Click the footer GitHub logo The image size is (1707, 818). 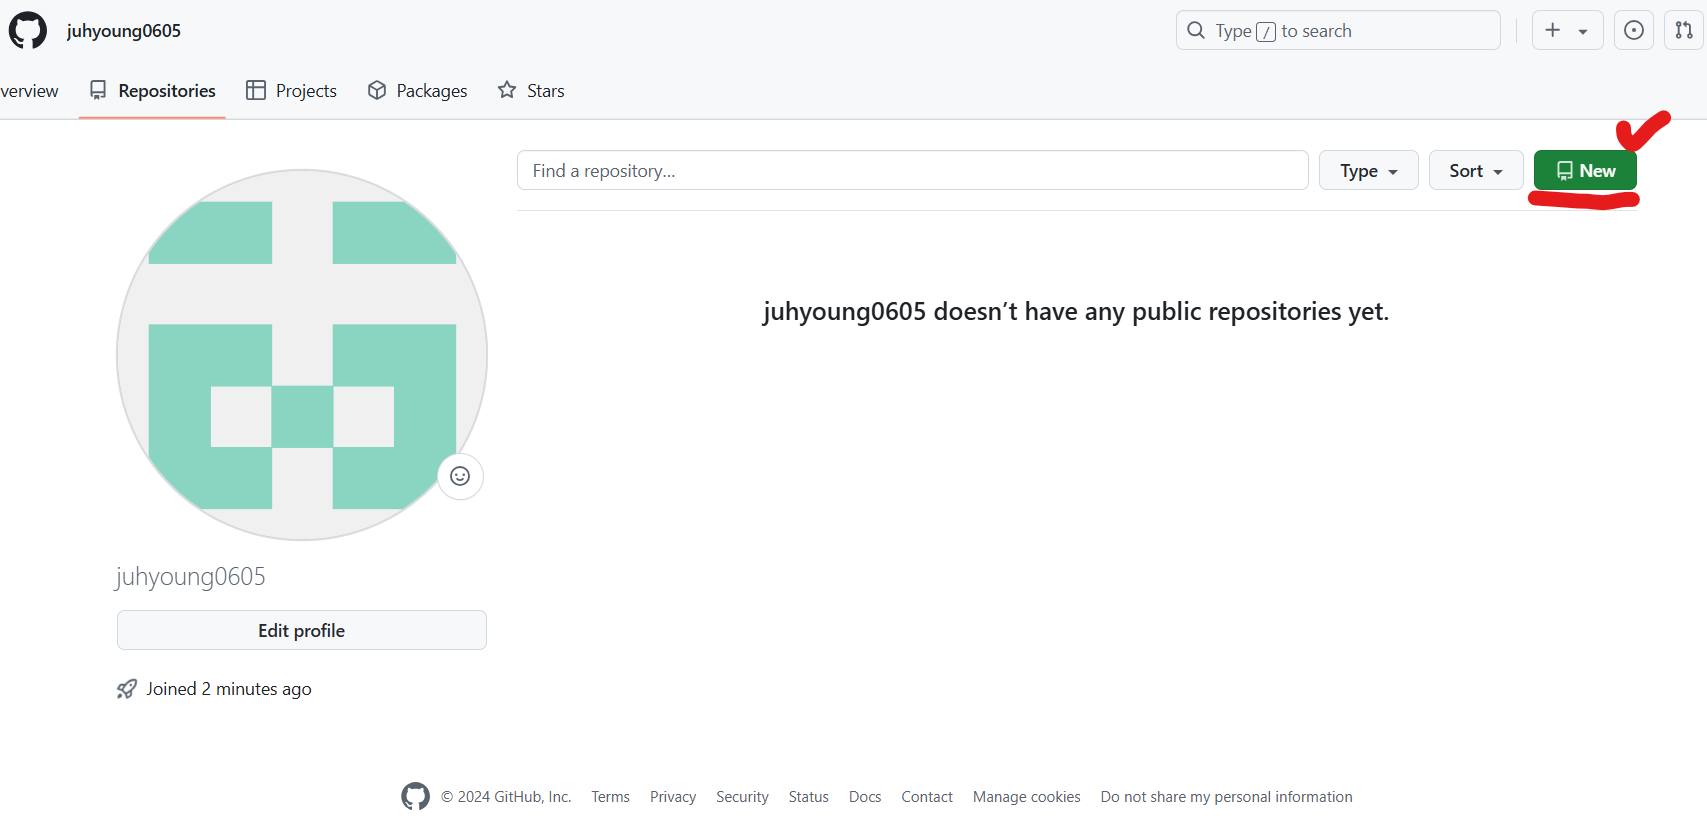tap(415, 796)
